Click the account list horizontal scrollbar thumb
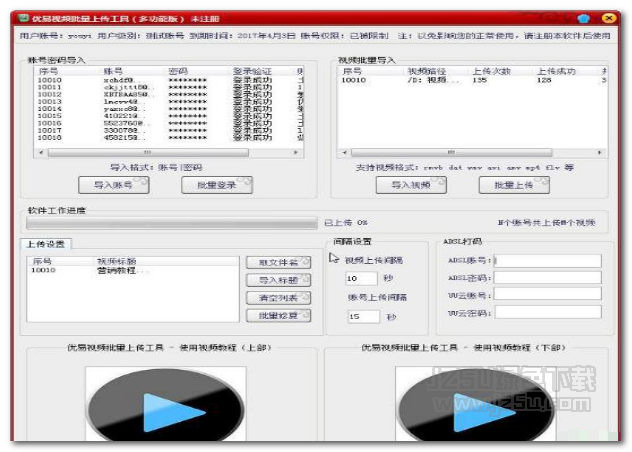This screenshot has width=632, height=452. [x=148, y=152]
